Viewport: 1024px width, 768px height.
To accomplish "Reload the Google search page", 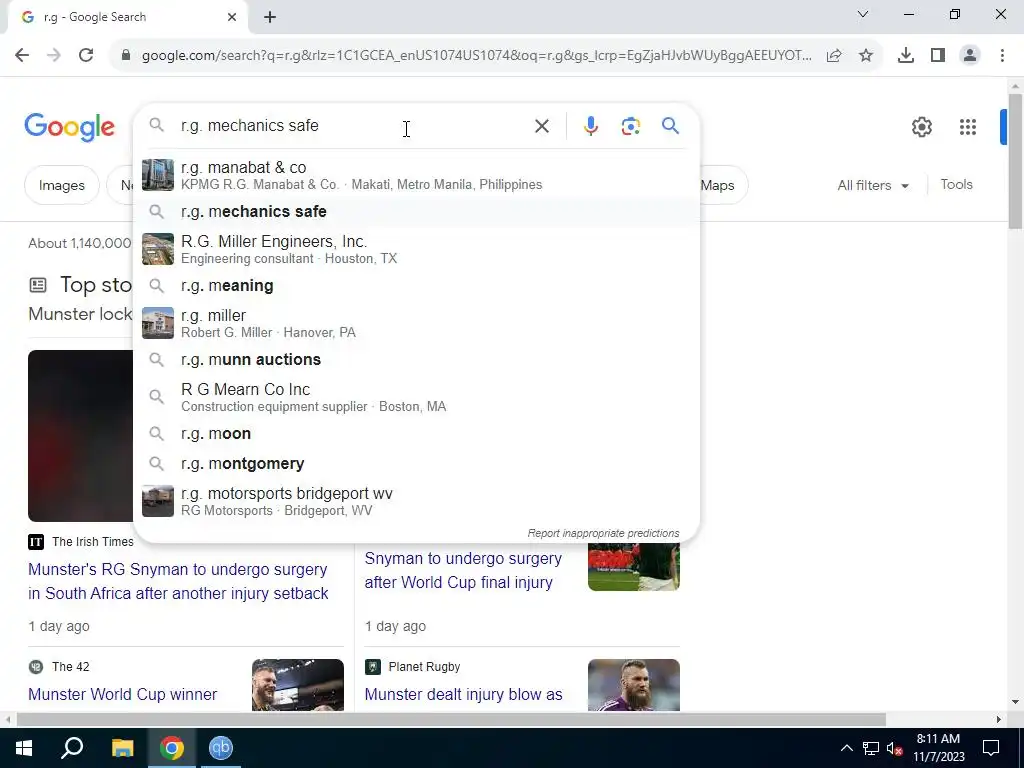I will [86, 56].
